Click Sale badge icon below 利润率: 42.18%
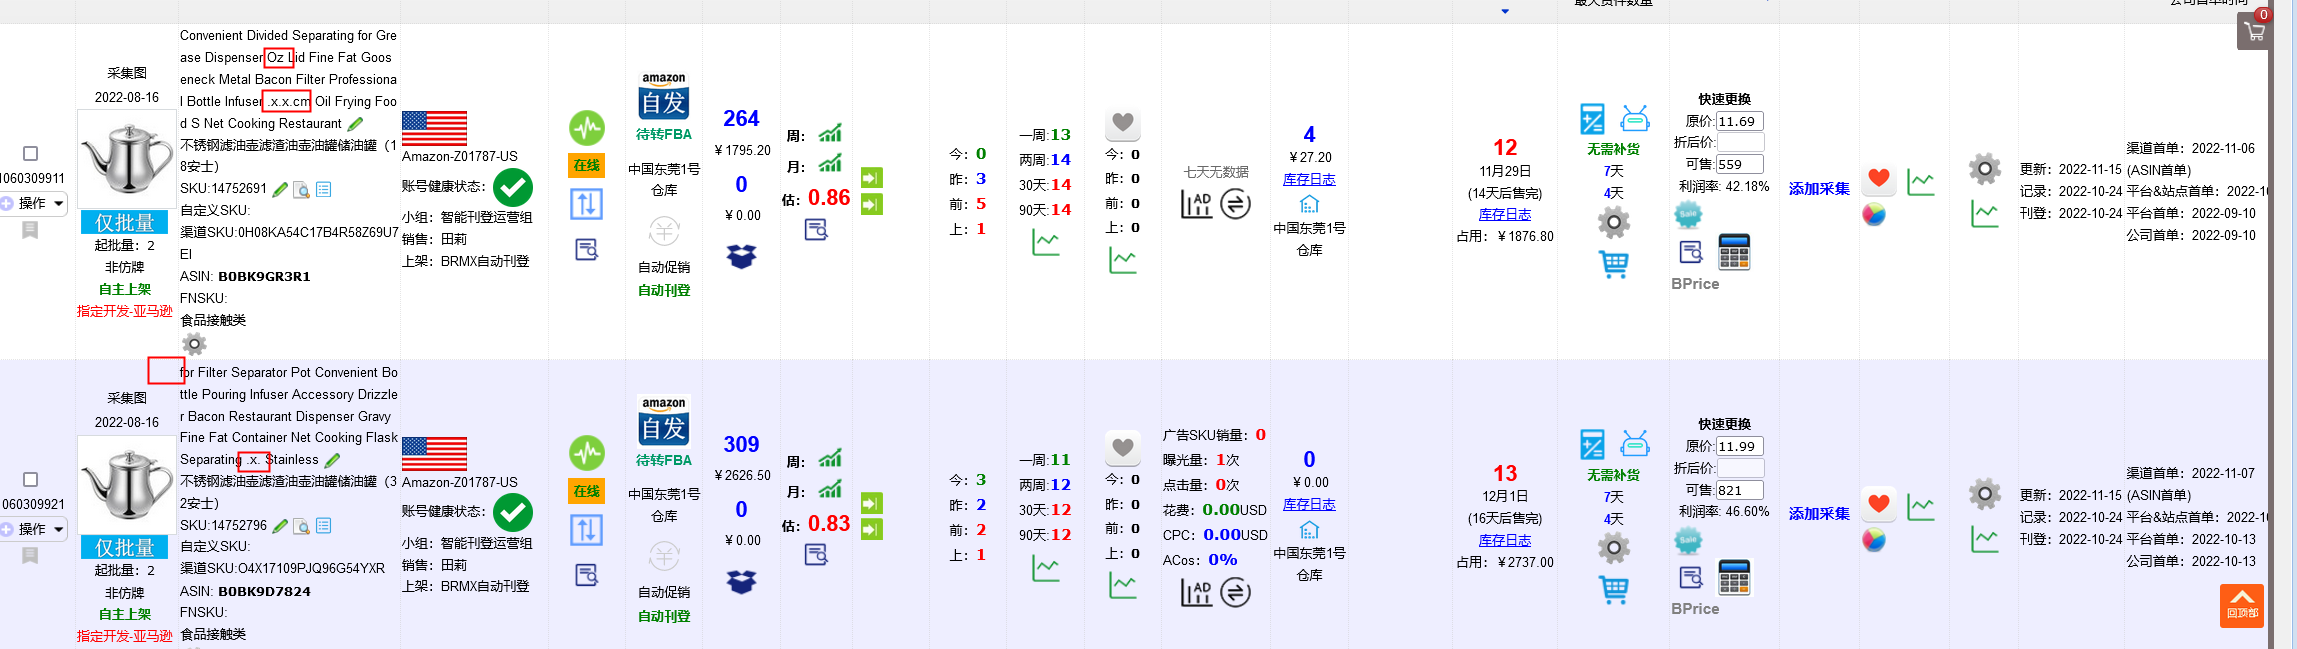Viewport: 2297px width, 649px height. [1688, 215]
